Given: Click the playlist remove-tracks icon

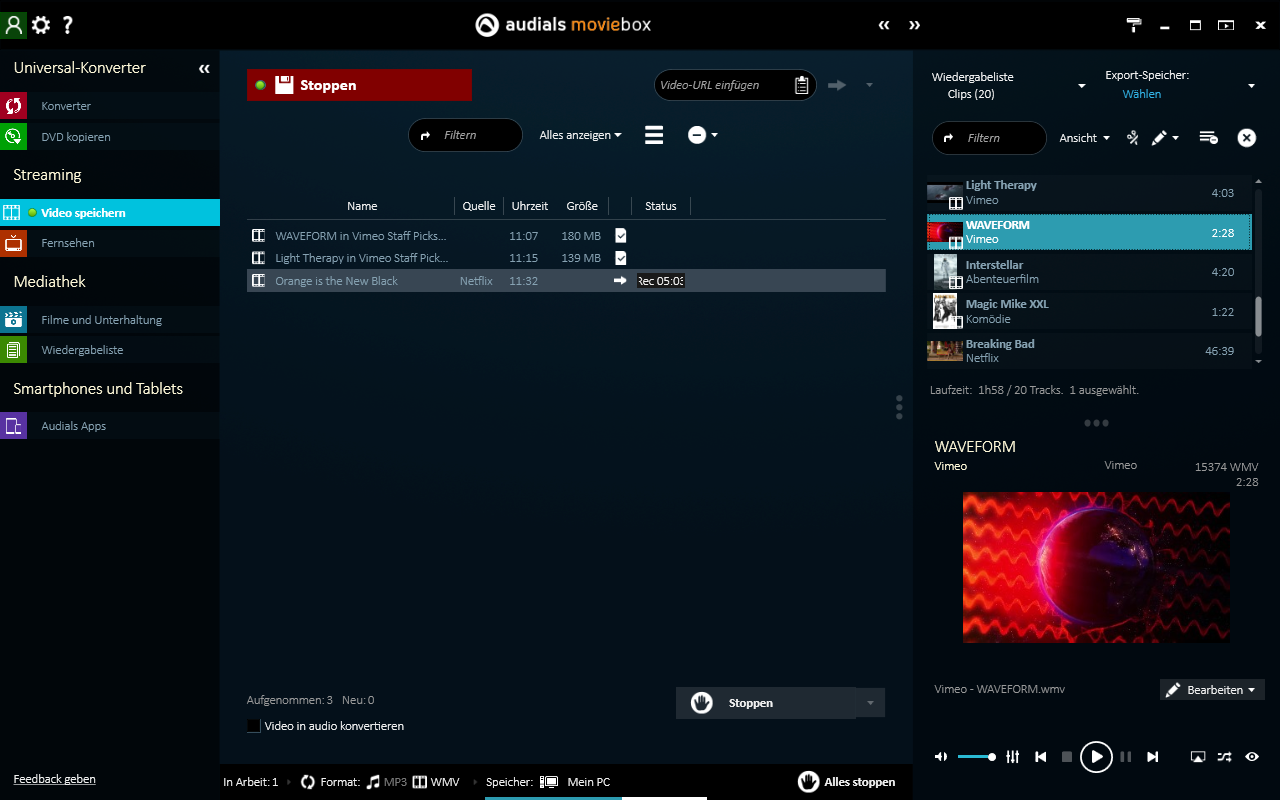Looking at the screenshot, I should 1208,138.
